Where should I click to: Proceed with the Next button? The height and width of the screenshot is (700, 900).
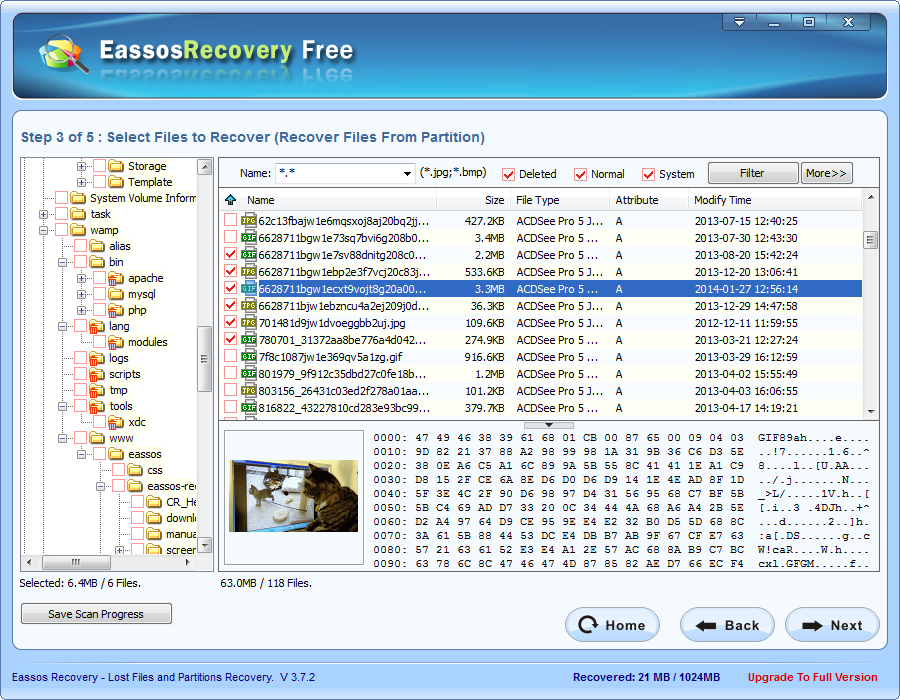coord(832,625)
